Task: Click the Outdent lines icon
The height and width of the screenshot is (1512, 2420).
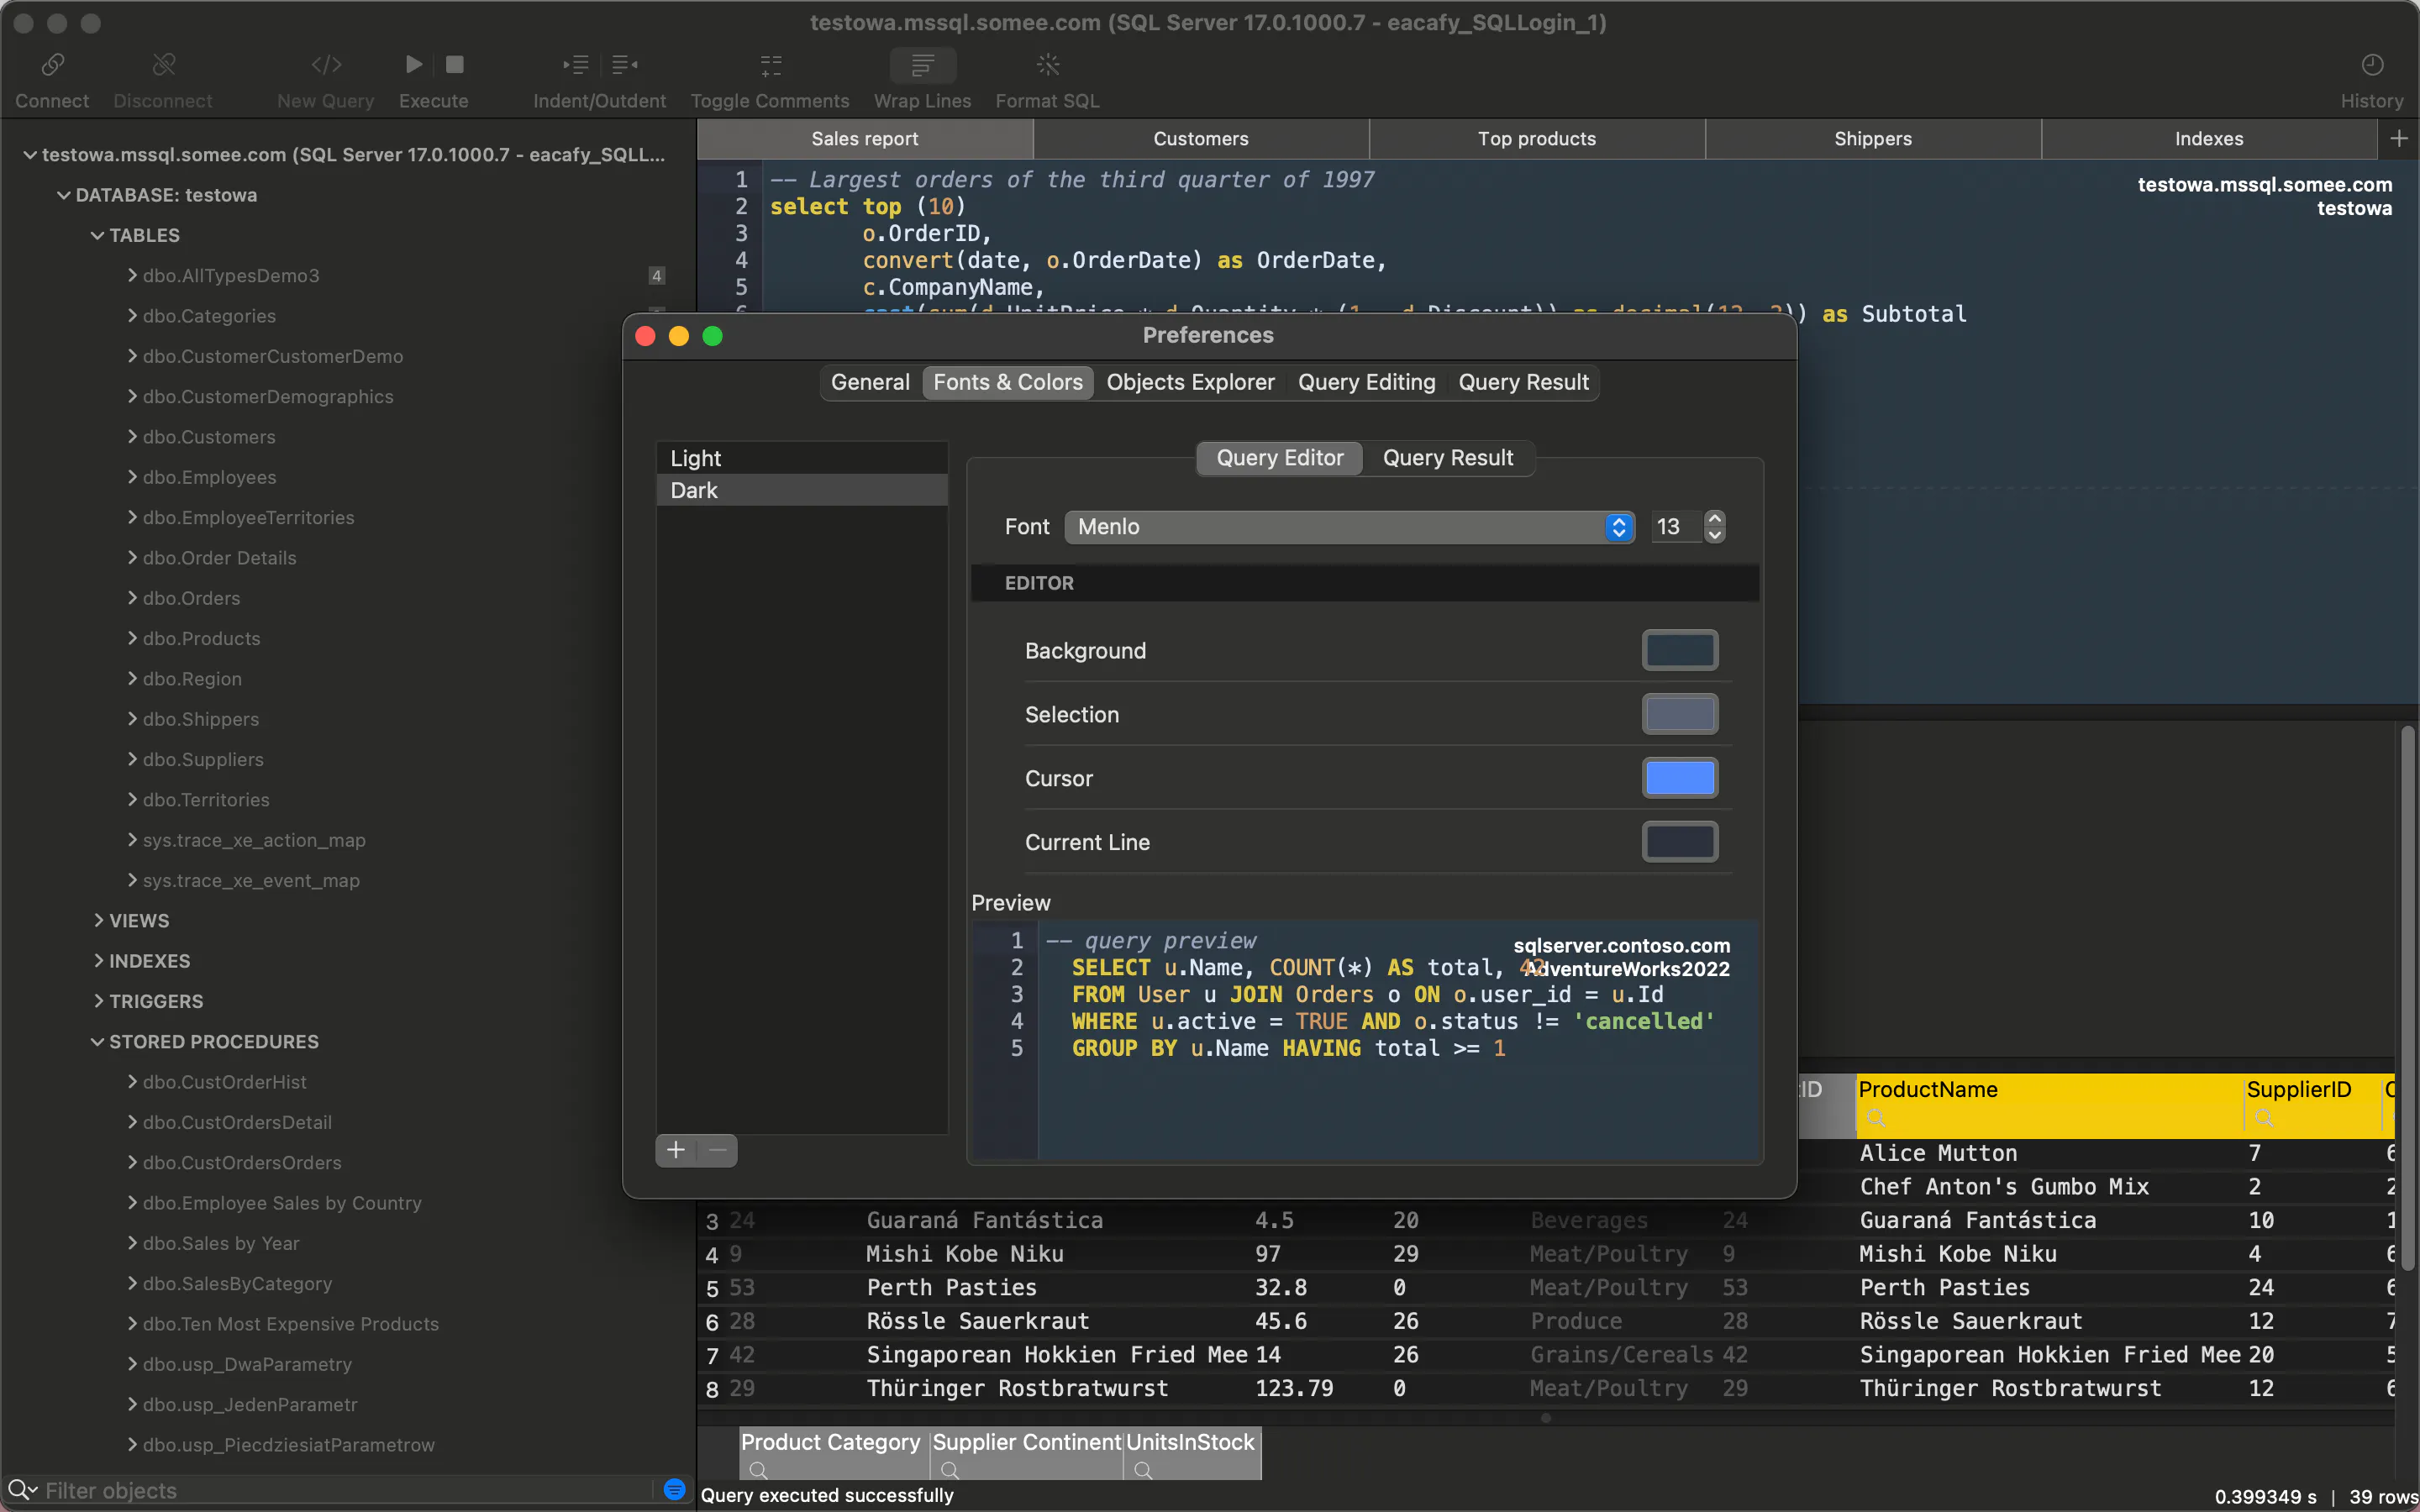Action: coord(625,65)
